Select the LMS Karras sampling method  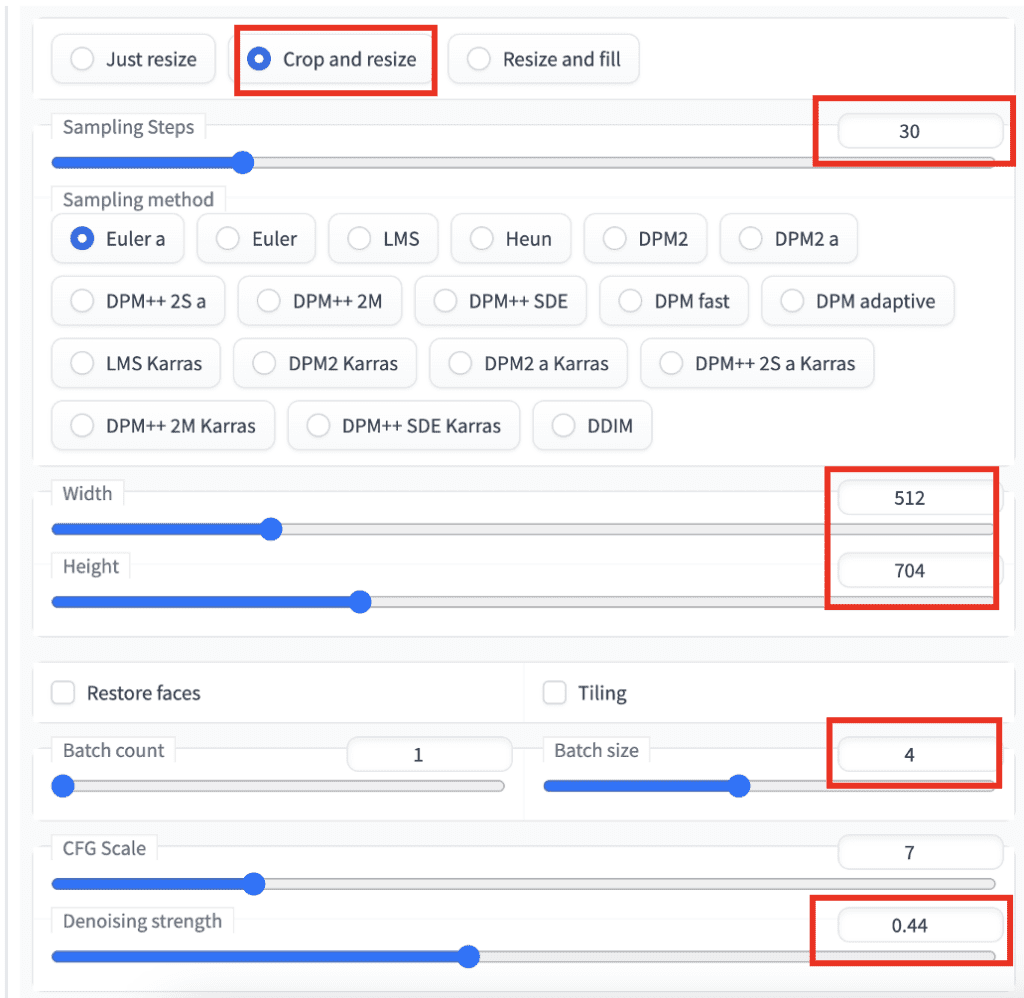(x=136, y=362)
